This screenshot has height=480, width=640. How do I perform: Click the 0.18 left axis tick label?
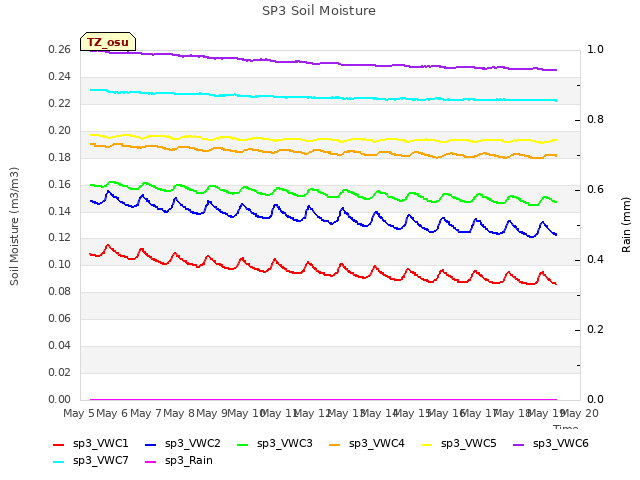coord(60,157)
